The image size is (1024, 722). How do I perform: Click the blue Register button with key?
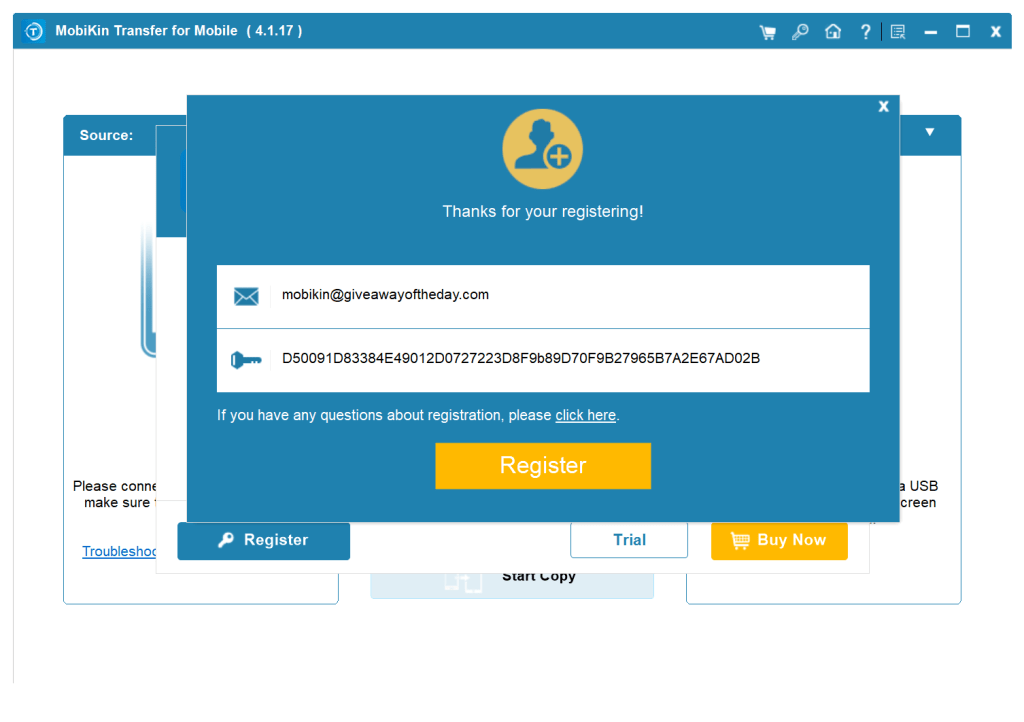(x=264, y=541)
